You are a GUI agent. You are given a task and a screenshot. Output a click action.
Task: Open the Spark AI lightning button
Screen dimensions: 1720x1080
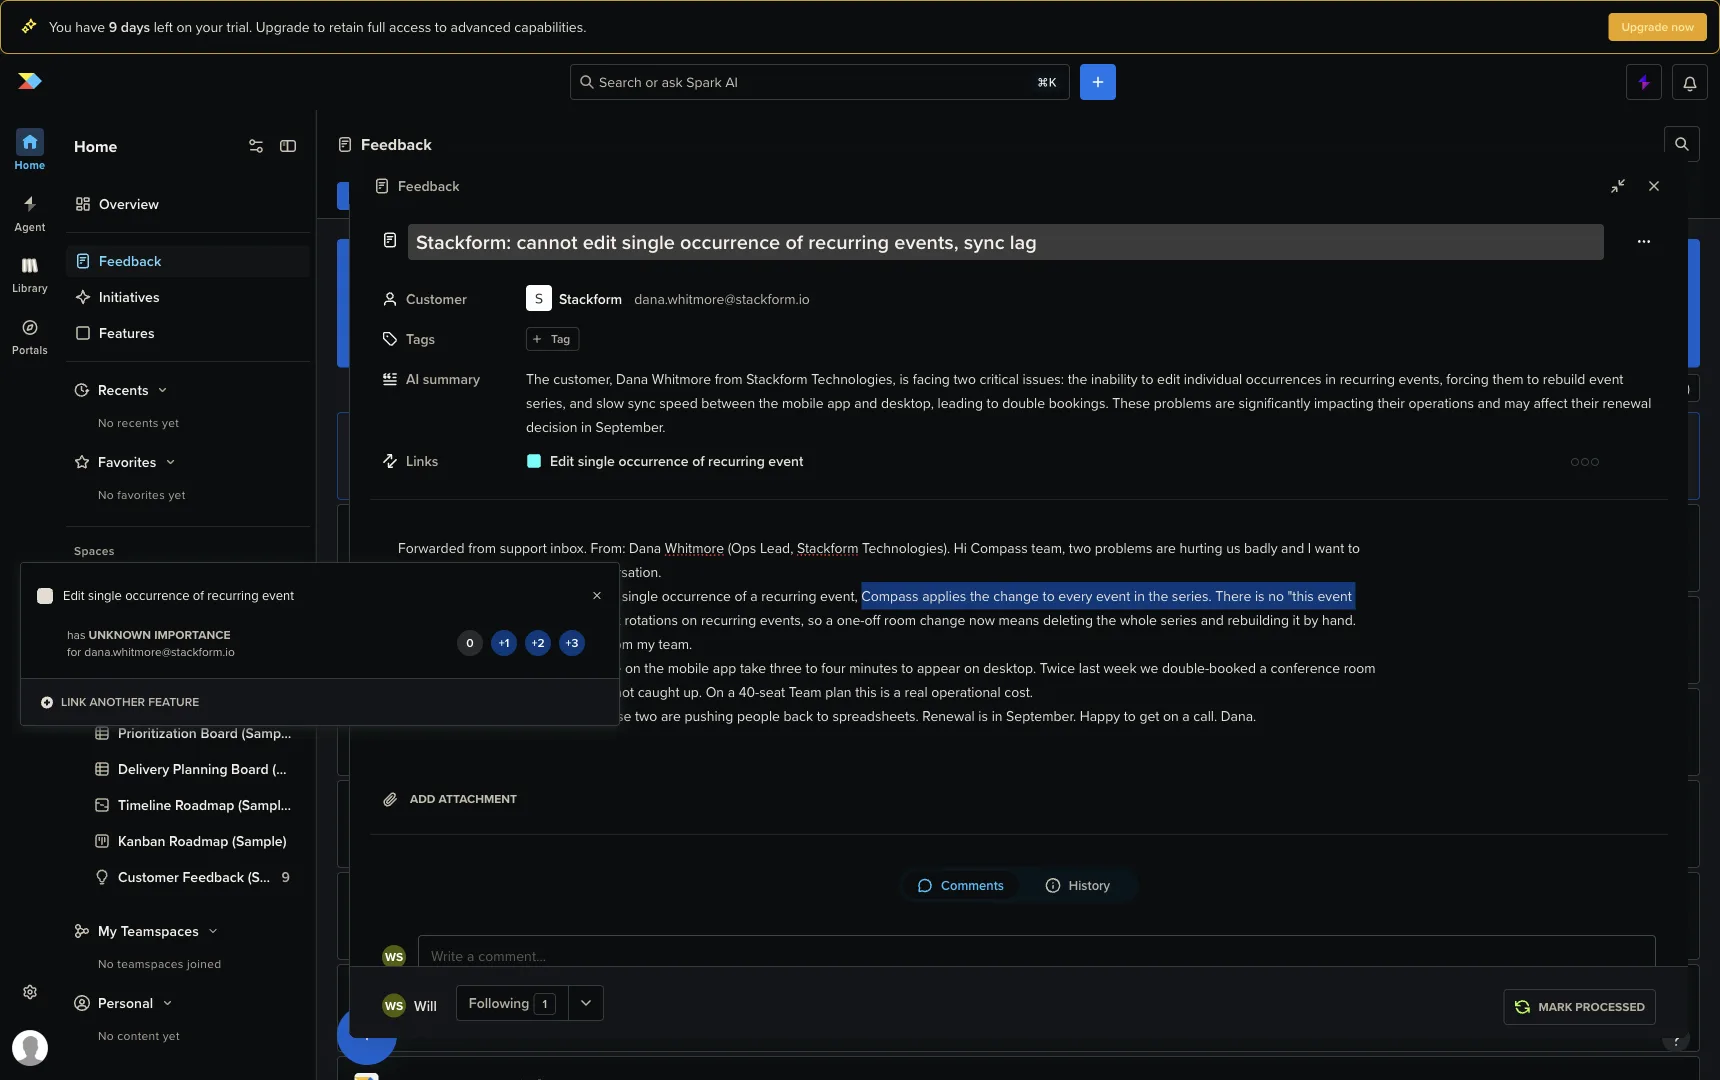[1644, 83]
